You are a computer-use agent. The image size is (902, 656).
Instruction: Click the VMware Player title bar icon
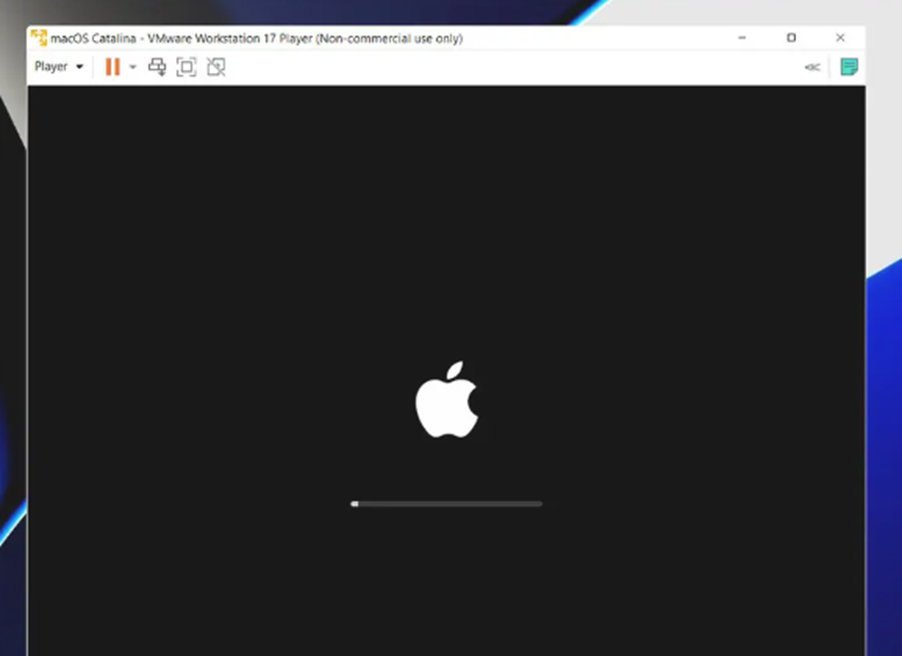(x=39, y=38)
